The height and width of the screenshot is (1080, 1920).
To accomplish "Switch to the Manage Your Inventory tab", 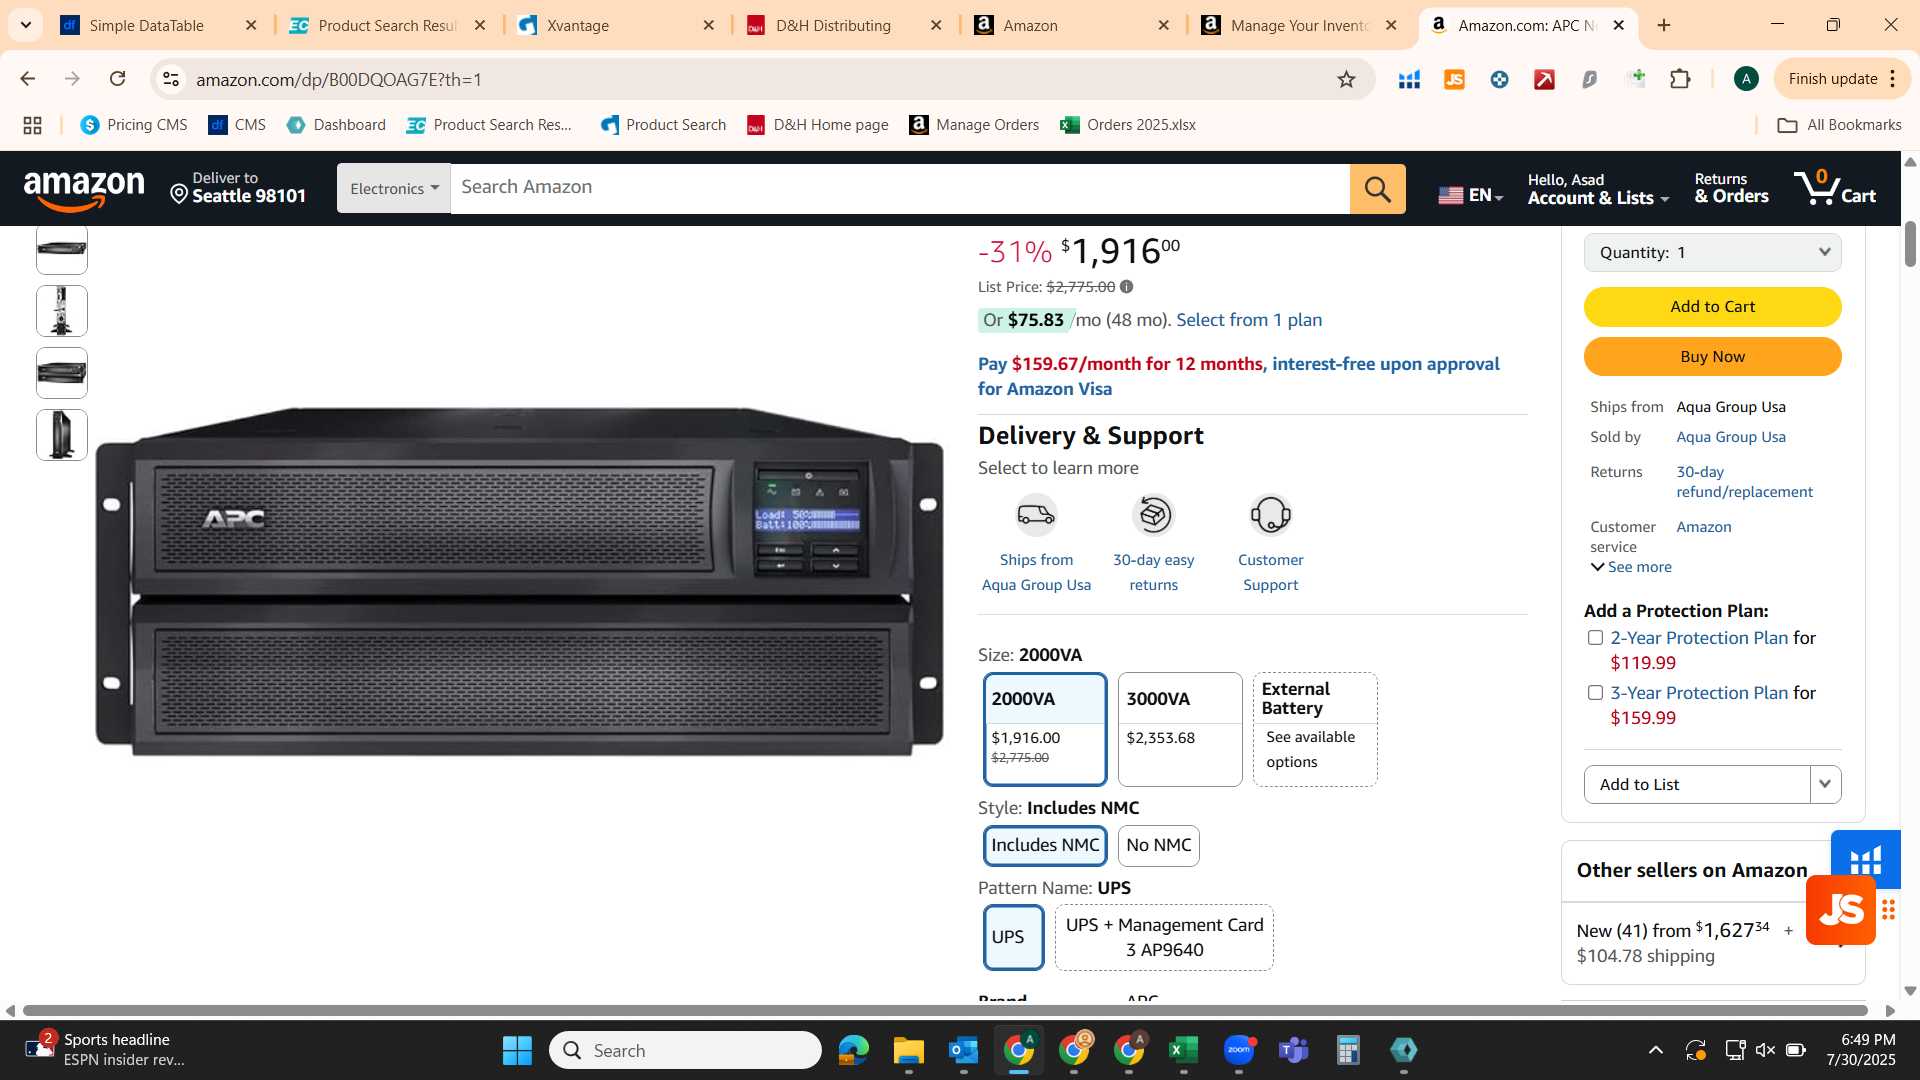I will coord(1300,25).
